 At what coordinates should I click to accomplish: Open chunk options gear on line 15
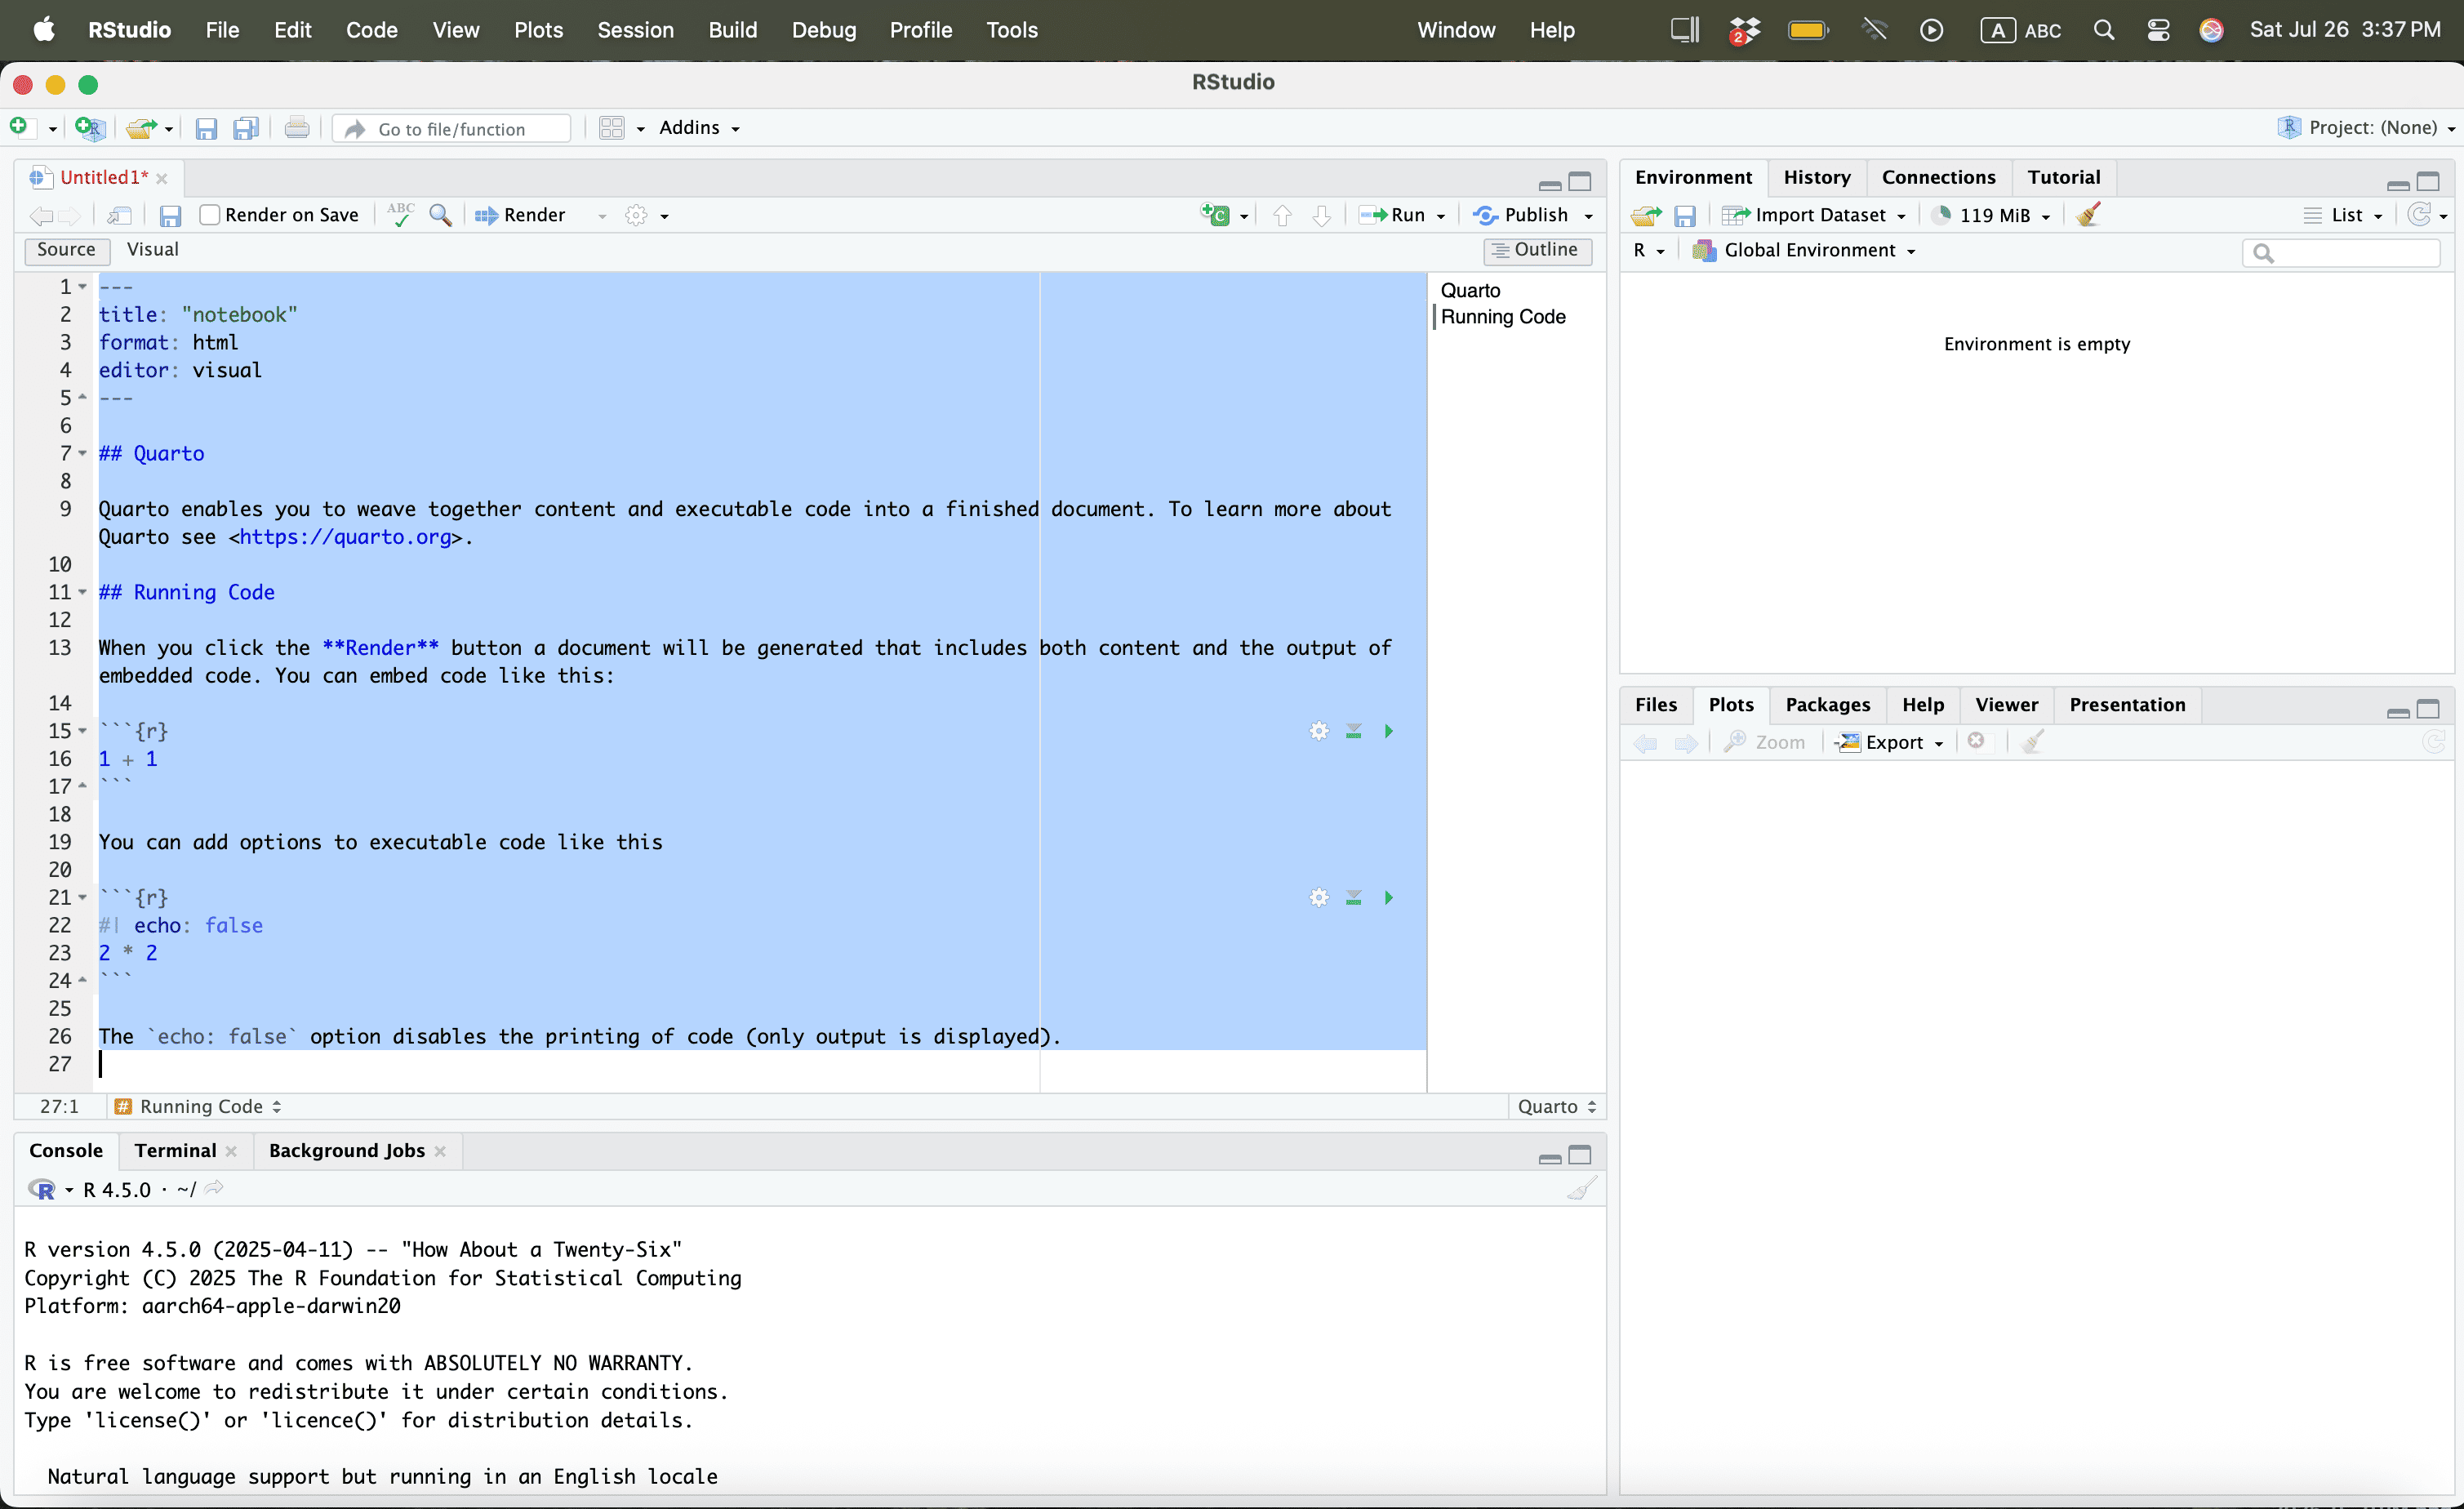click(1319, 731)
